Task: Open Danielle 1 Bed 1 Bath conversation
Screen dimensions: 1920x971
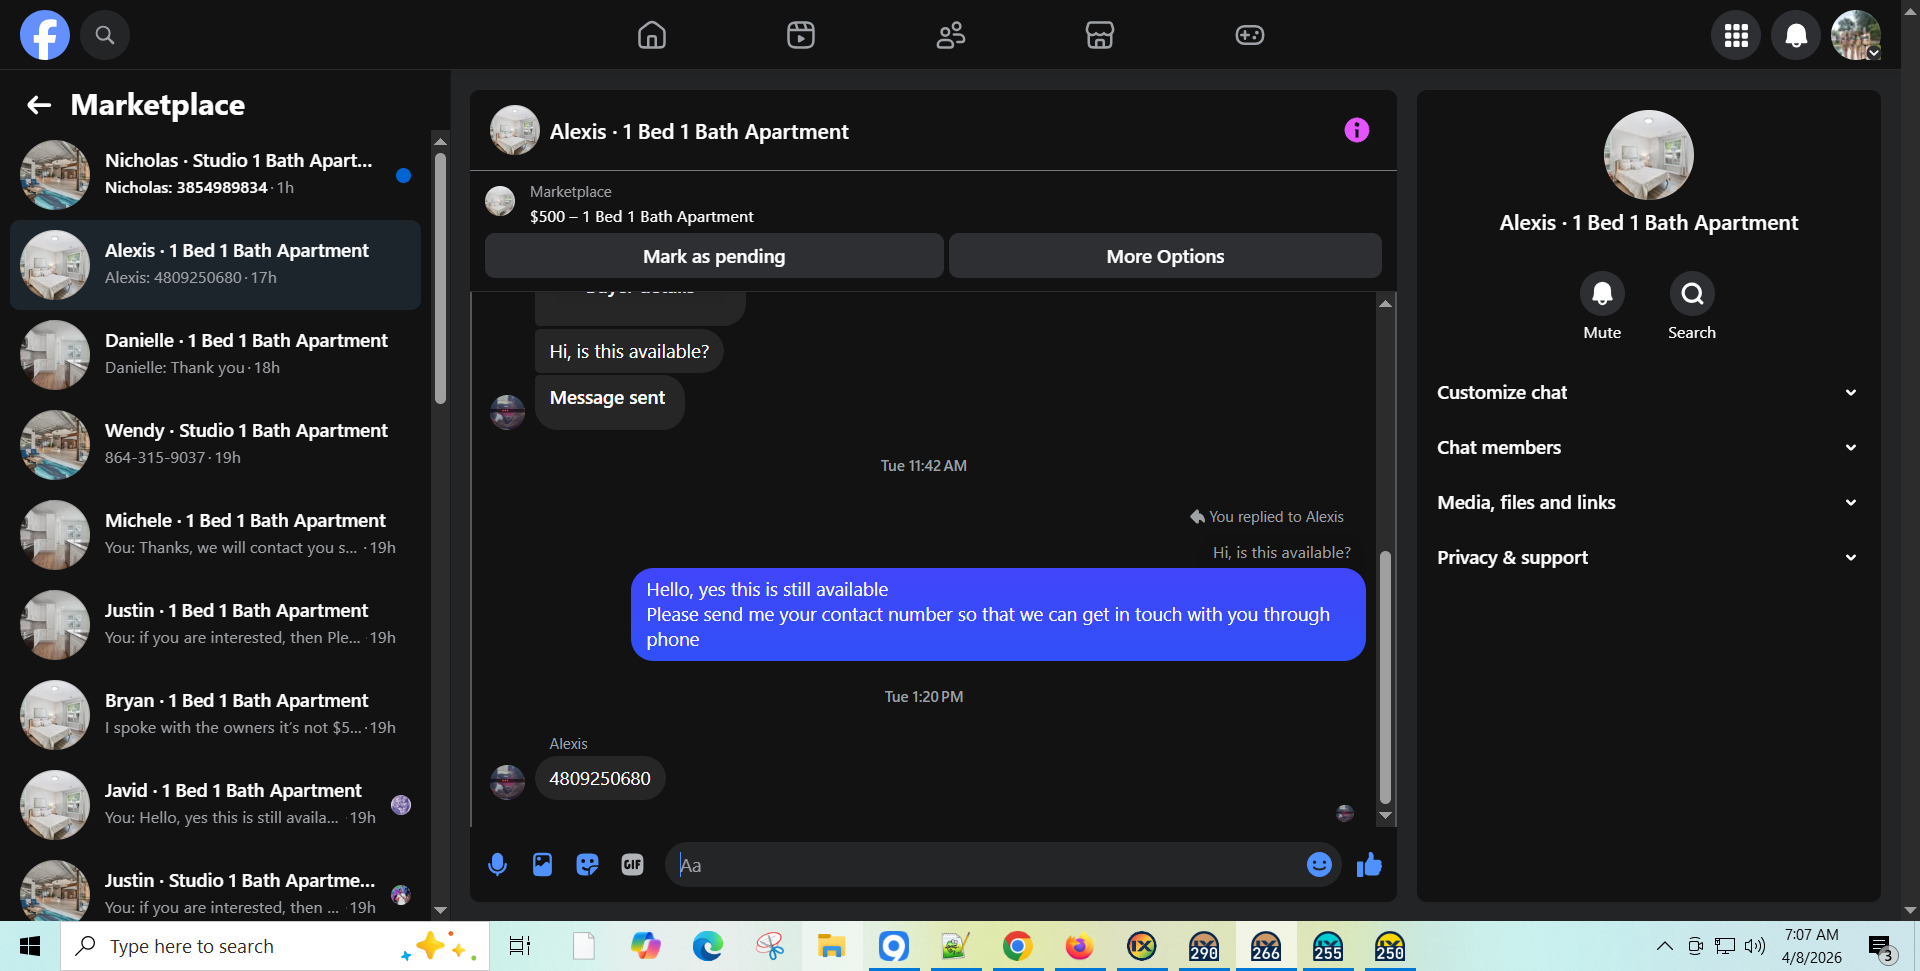Action: click(x=215, y=355)
